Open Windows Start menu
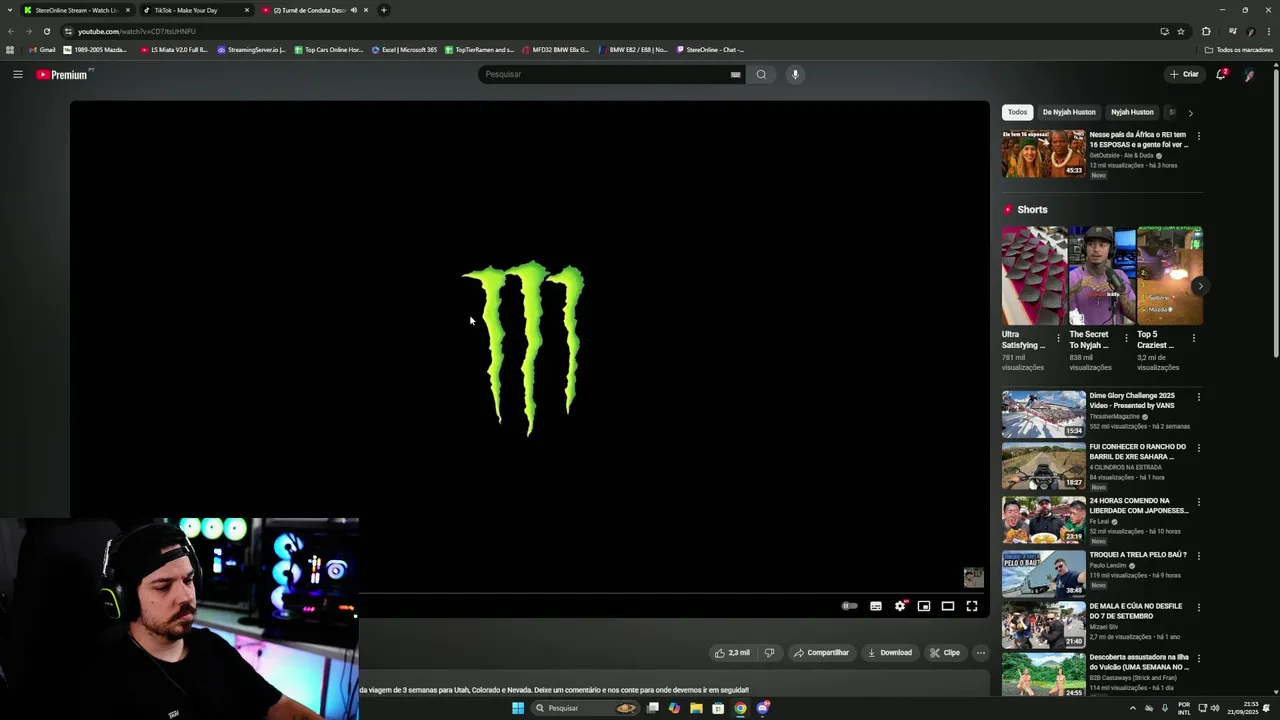 tap(518, 708)
